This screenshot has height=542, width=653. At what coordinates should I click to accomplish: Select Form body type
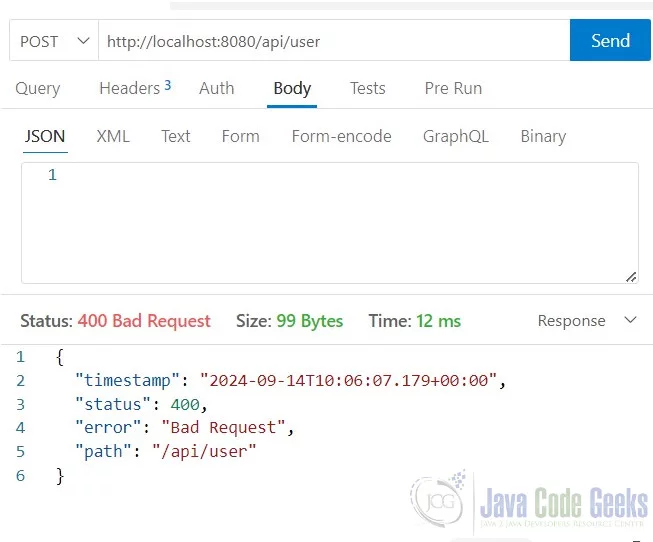240,136
